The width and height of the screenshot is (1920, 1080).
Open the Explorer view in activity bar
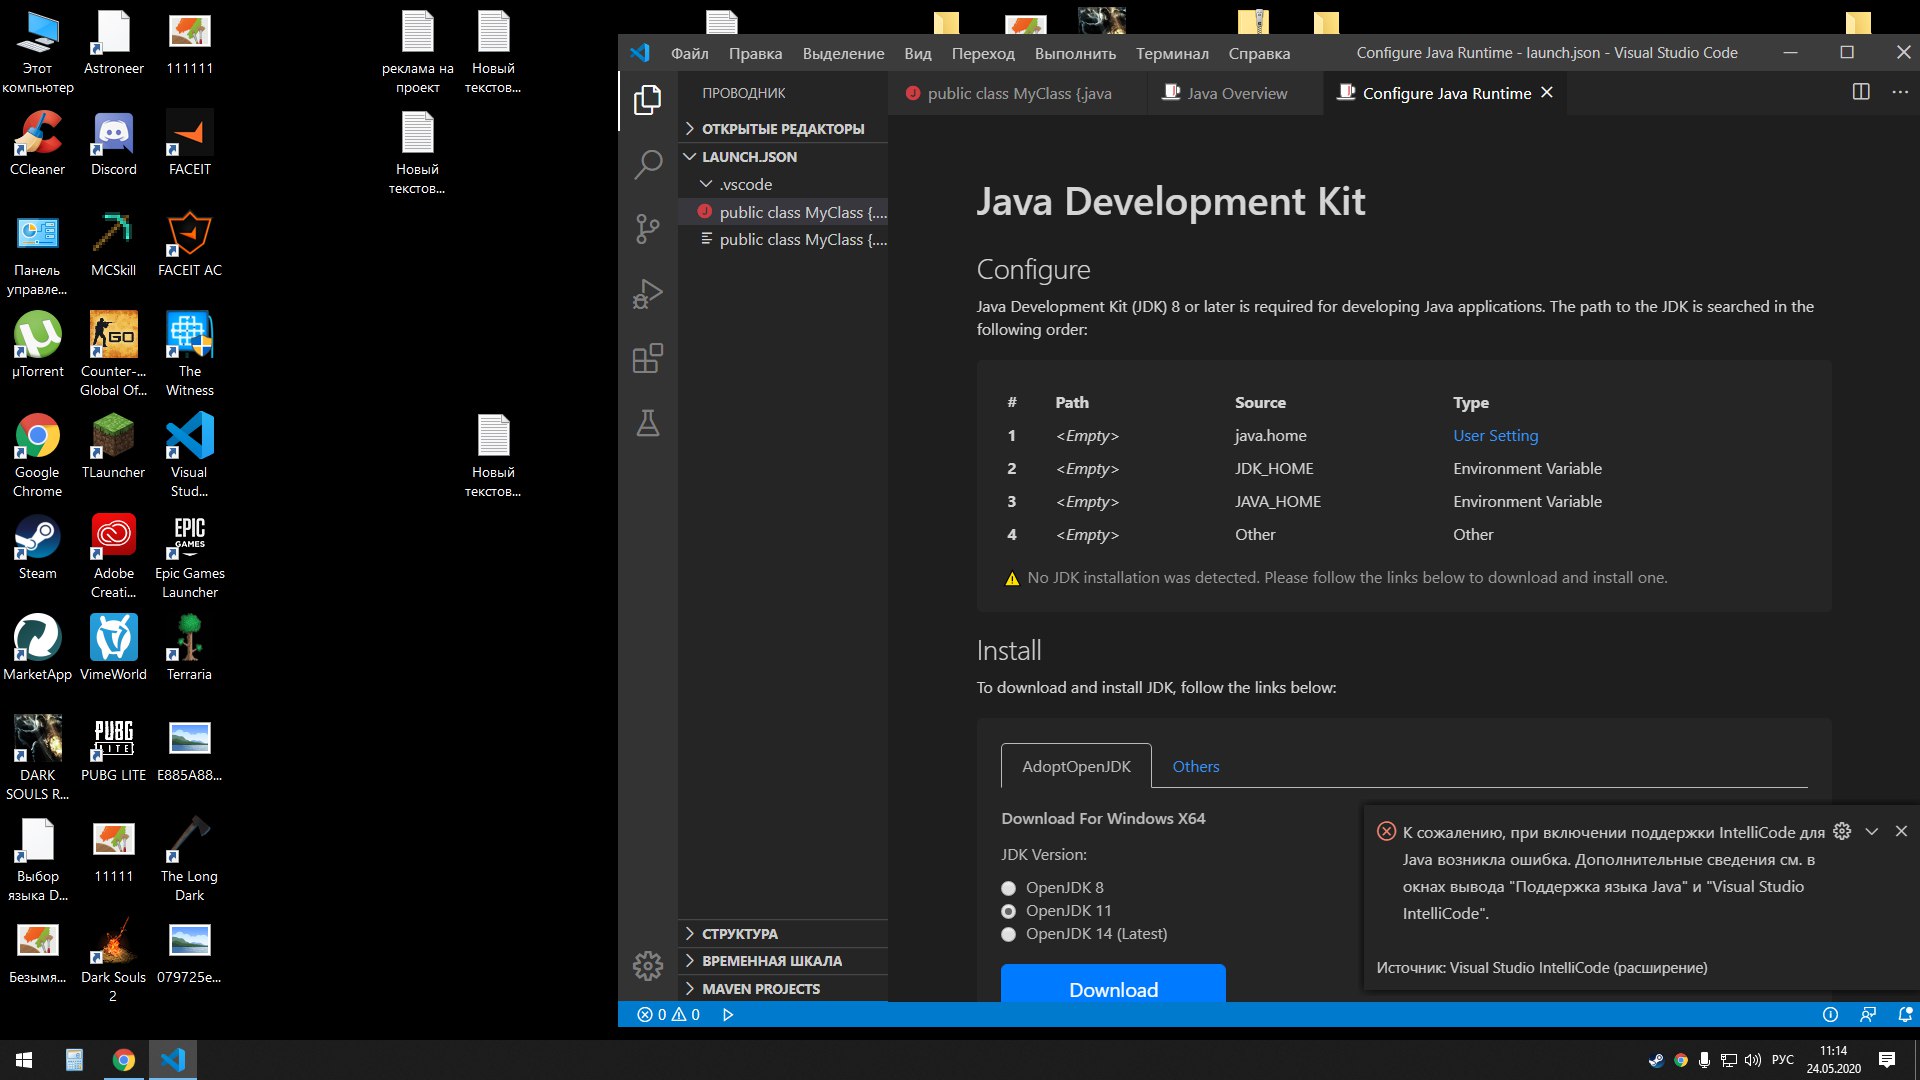(x=648, y=100)
